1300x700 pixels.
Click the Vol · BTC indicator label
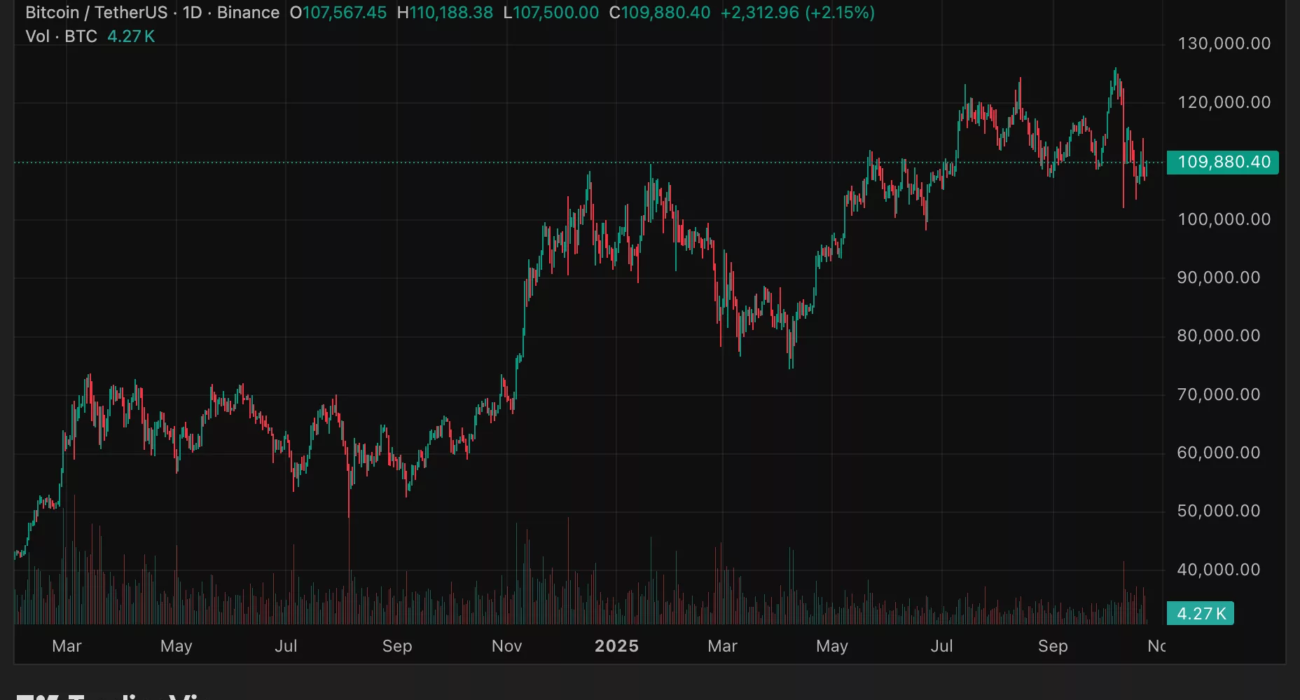coord(62,36)
